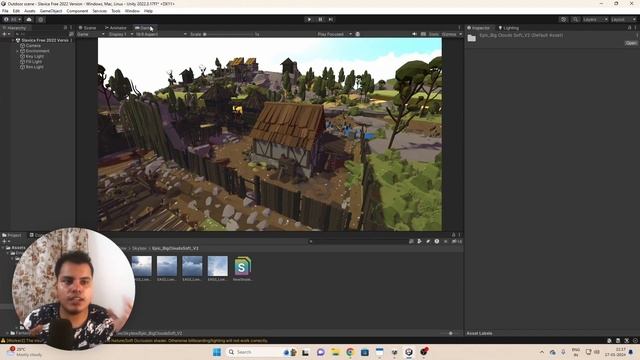Open the Window menu
Image resolution: width=640 pixels, height=360 pixels.
point(132,11)
